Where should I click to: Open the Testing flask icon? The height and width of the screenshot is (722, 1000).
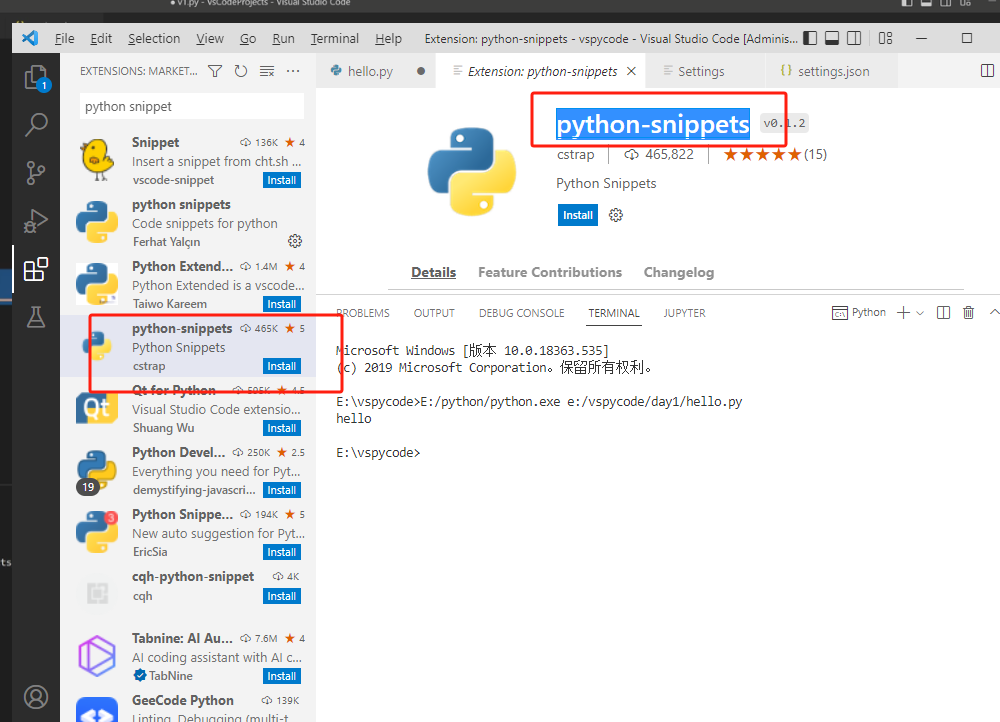tap(36, 316)
